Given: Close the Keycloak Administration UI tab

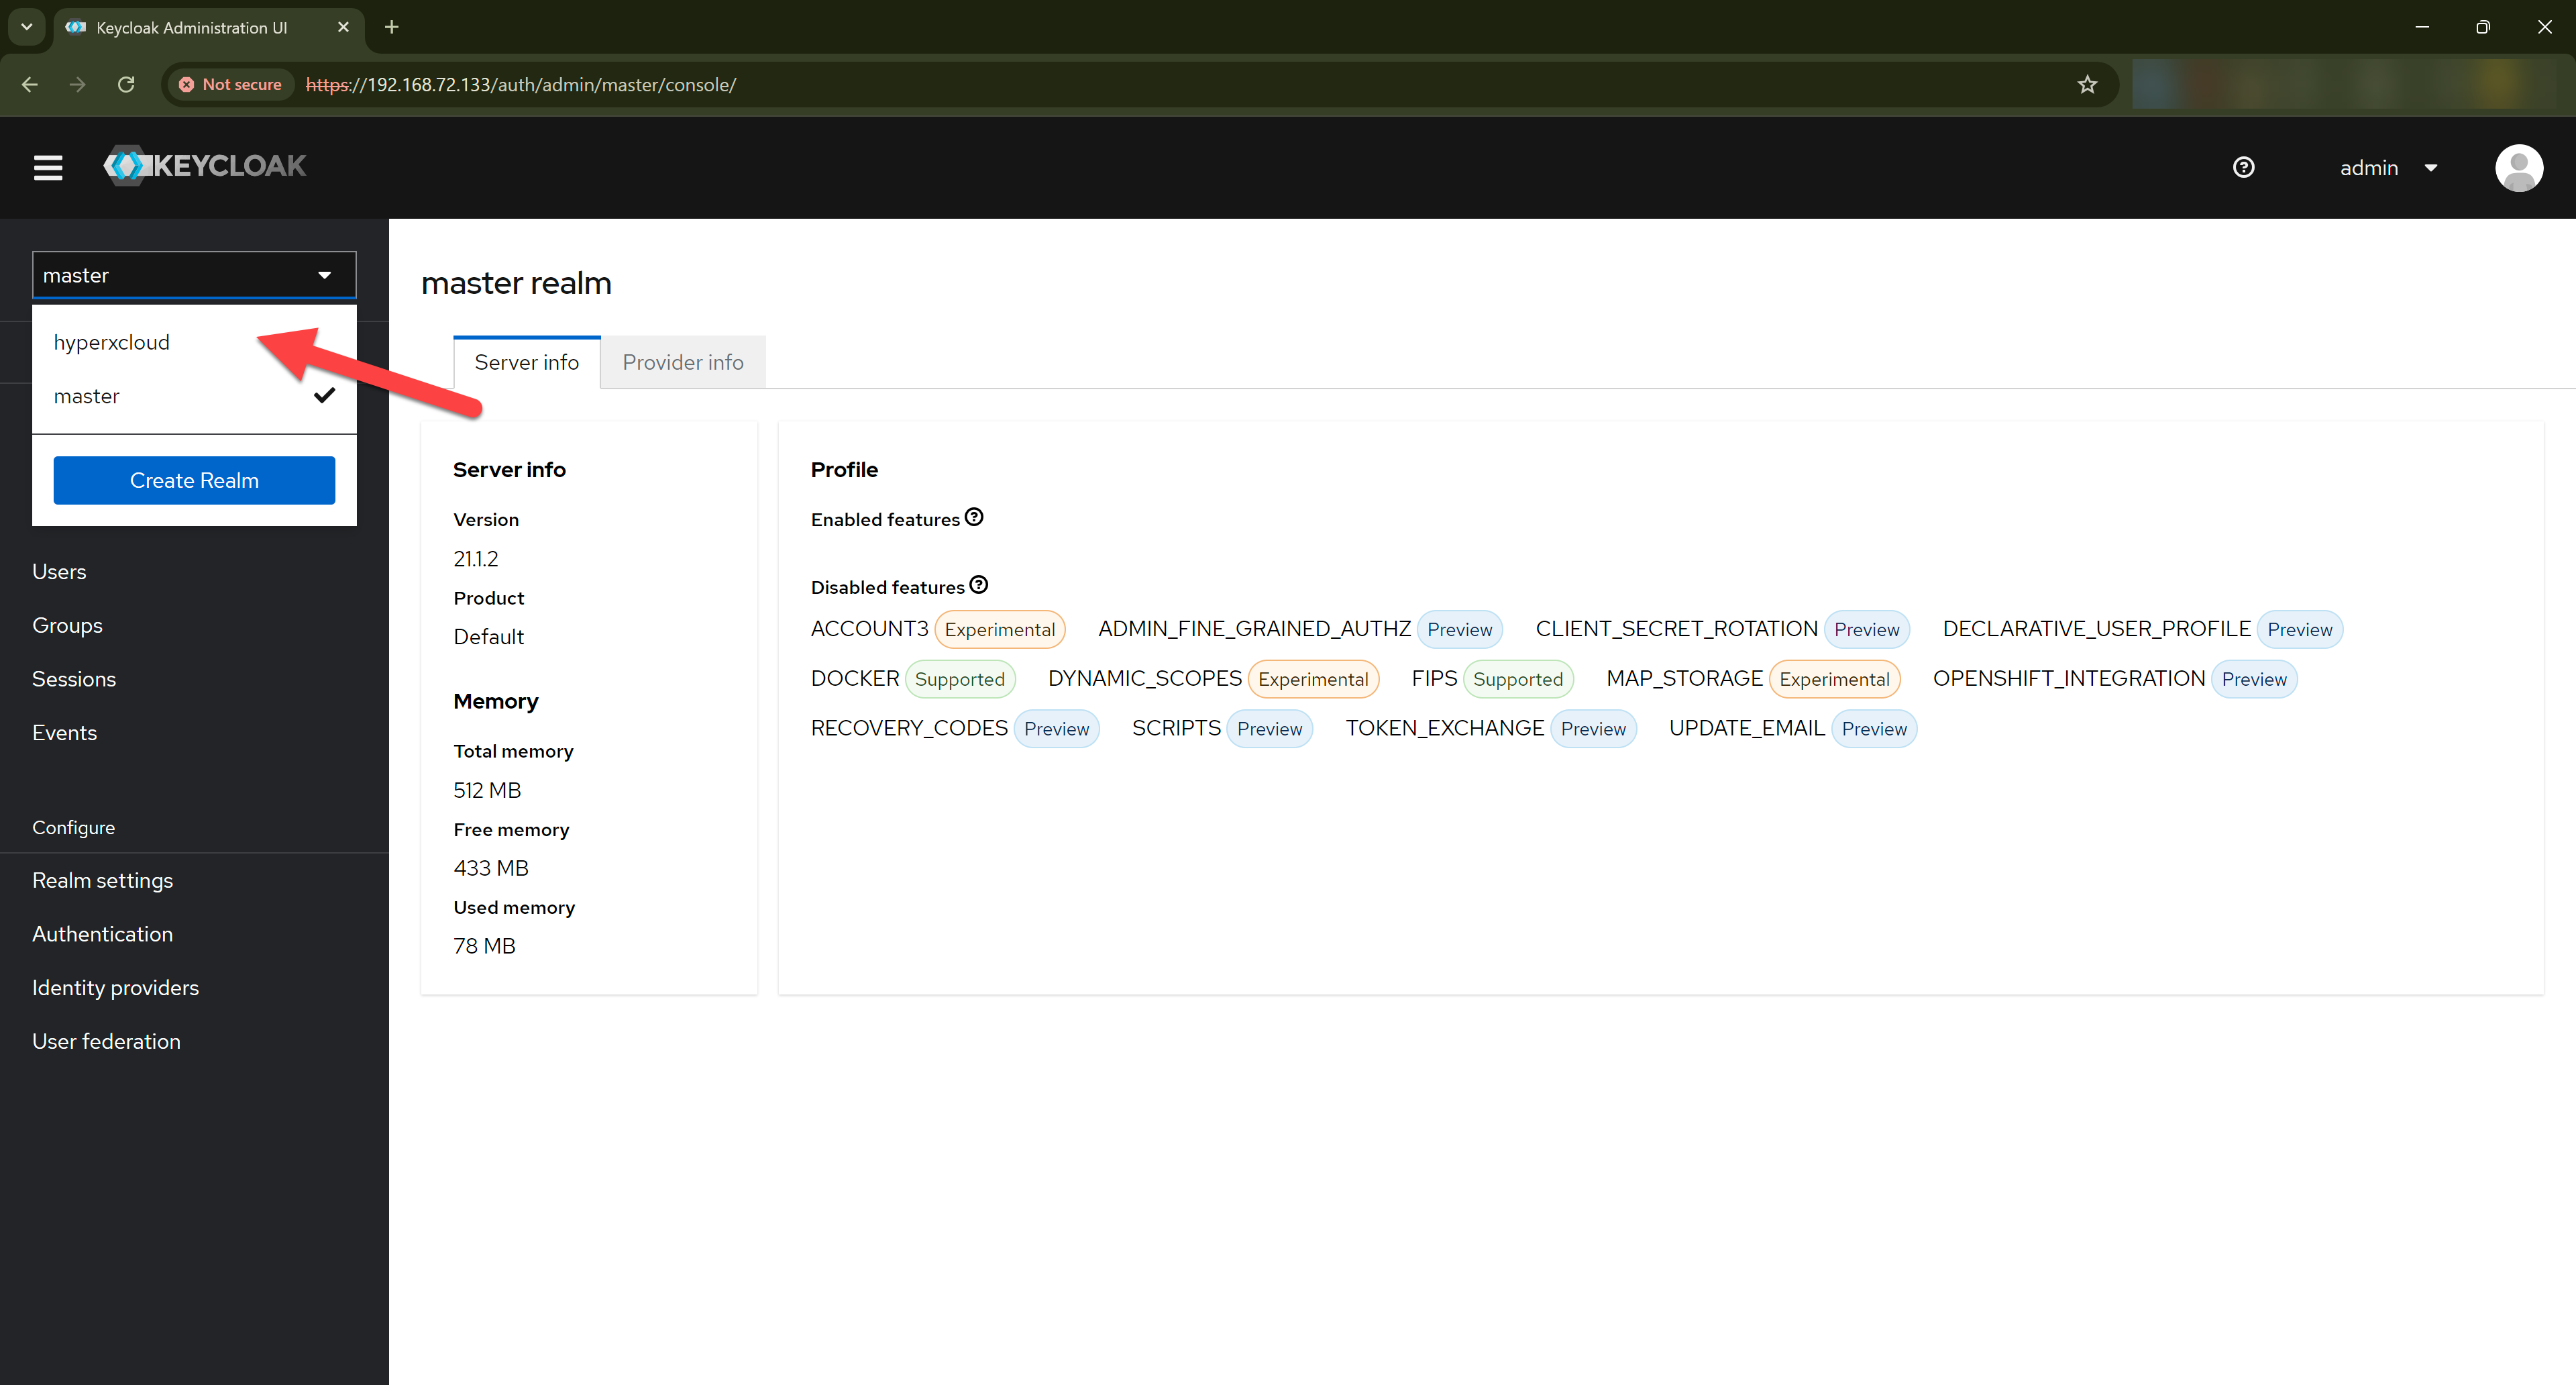Looking at the screenshot, I should [343, 27].
